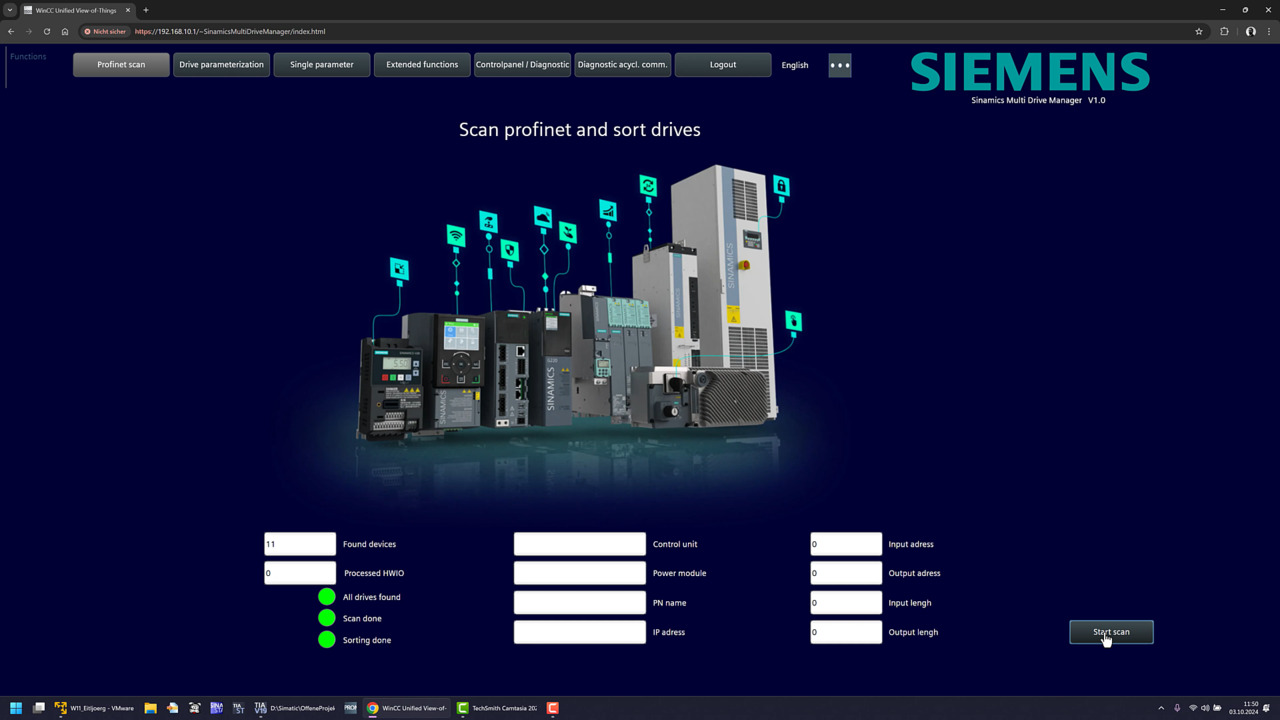Viewport: 1280px width, 720px height.
Task: Open the Extended functions page
Action: tap(422, 65)
